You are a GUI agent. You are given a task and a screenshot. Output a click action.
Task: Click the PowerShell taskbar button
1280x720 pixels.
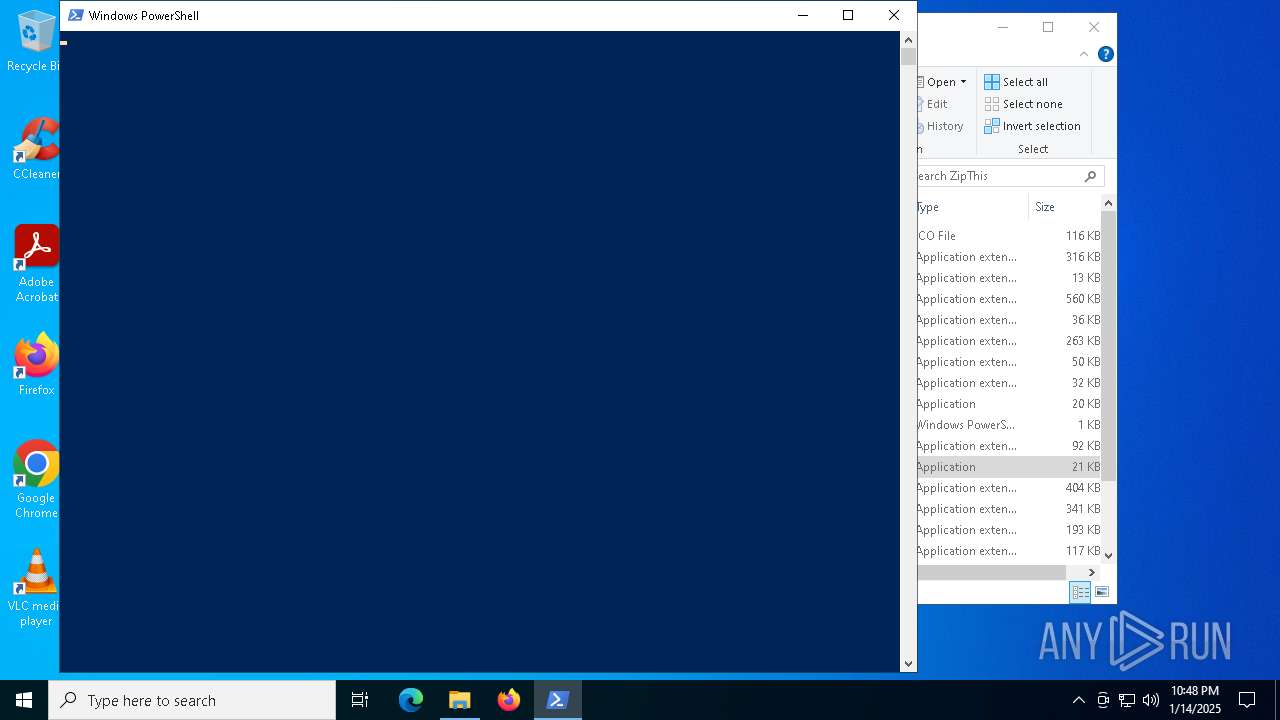point(558,700)
